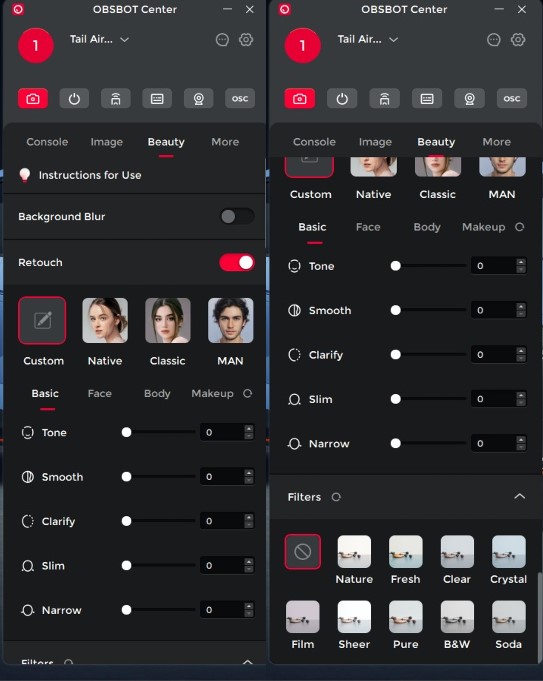Enable the Background Blur switch

tap(237, 216)
